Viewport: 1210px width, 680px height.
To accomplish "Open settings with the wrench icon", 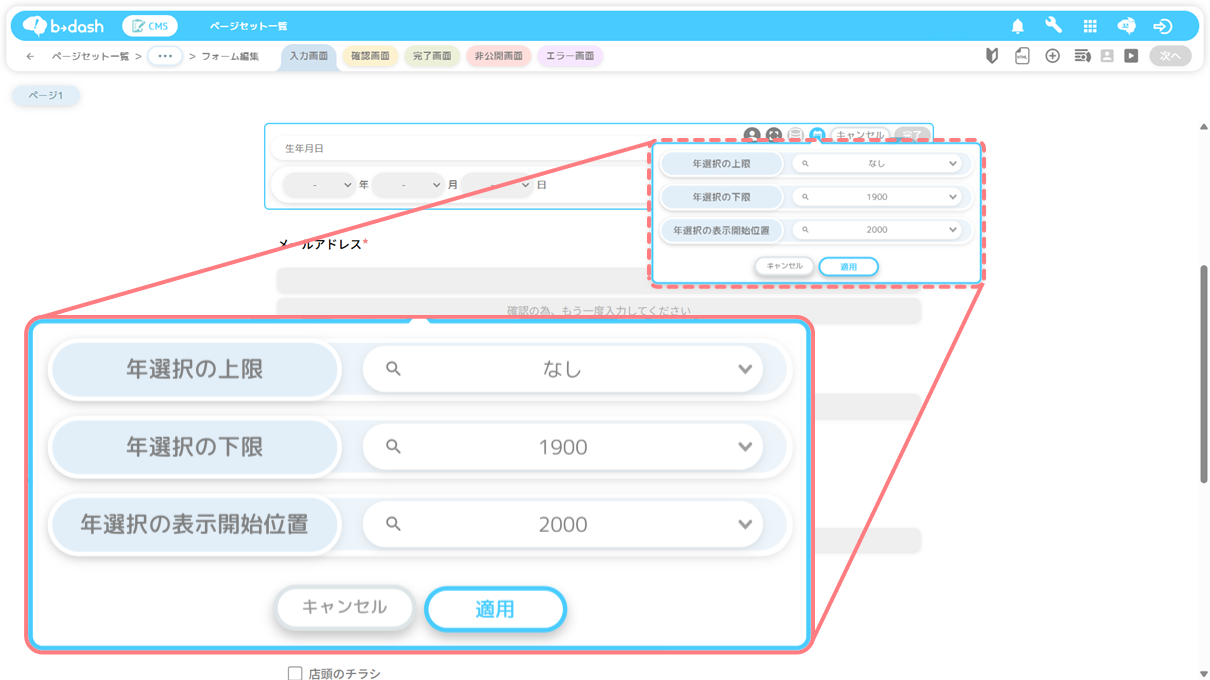I will pyautogui.click(x=1053, y=26).
